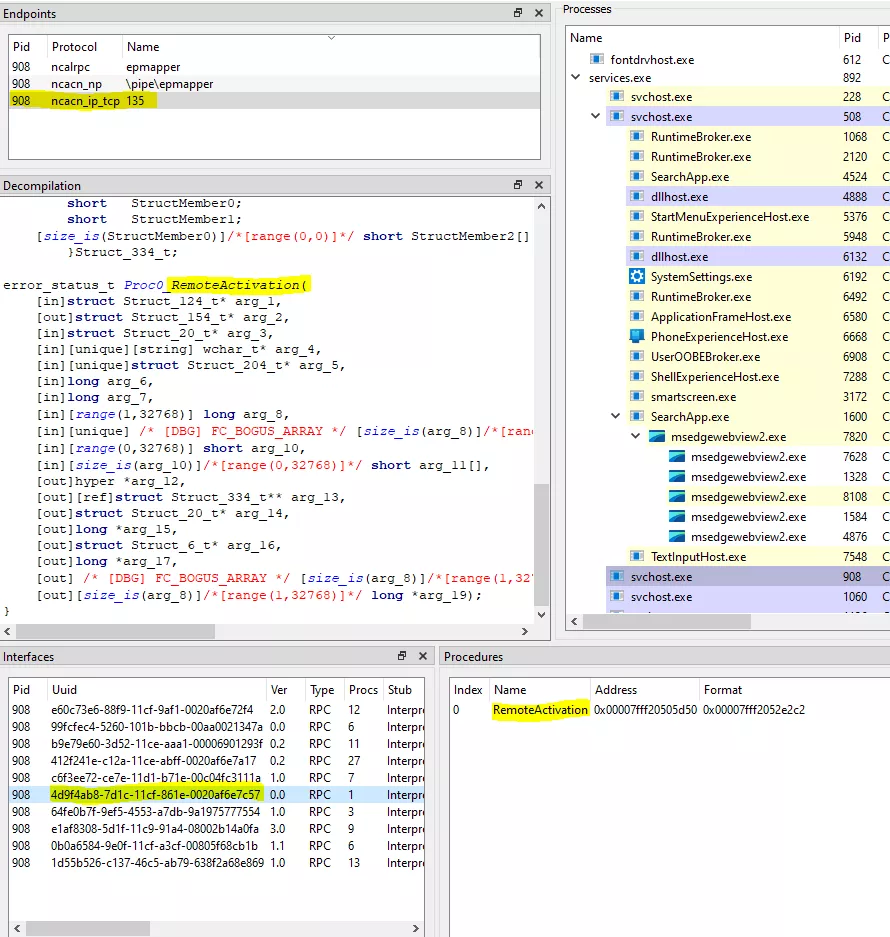Click the SystemSettings.exe gear icon
Viewport: 890px width, 937px height.
(637, 276)
